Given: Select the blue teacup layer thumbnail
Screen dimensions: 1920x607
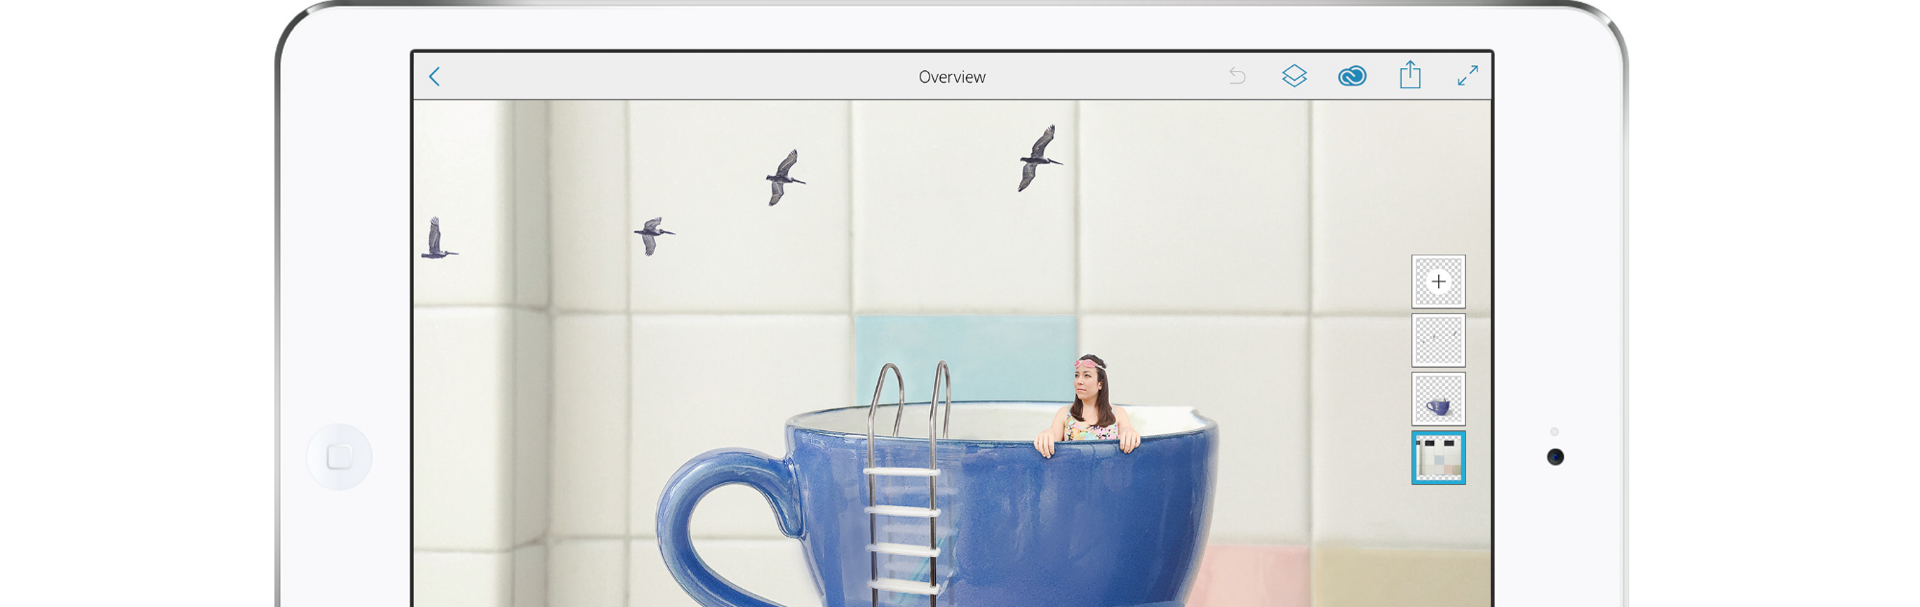Looking at the screenshot, I should (1438, 399).
